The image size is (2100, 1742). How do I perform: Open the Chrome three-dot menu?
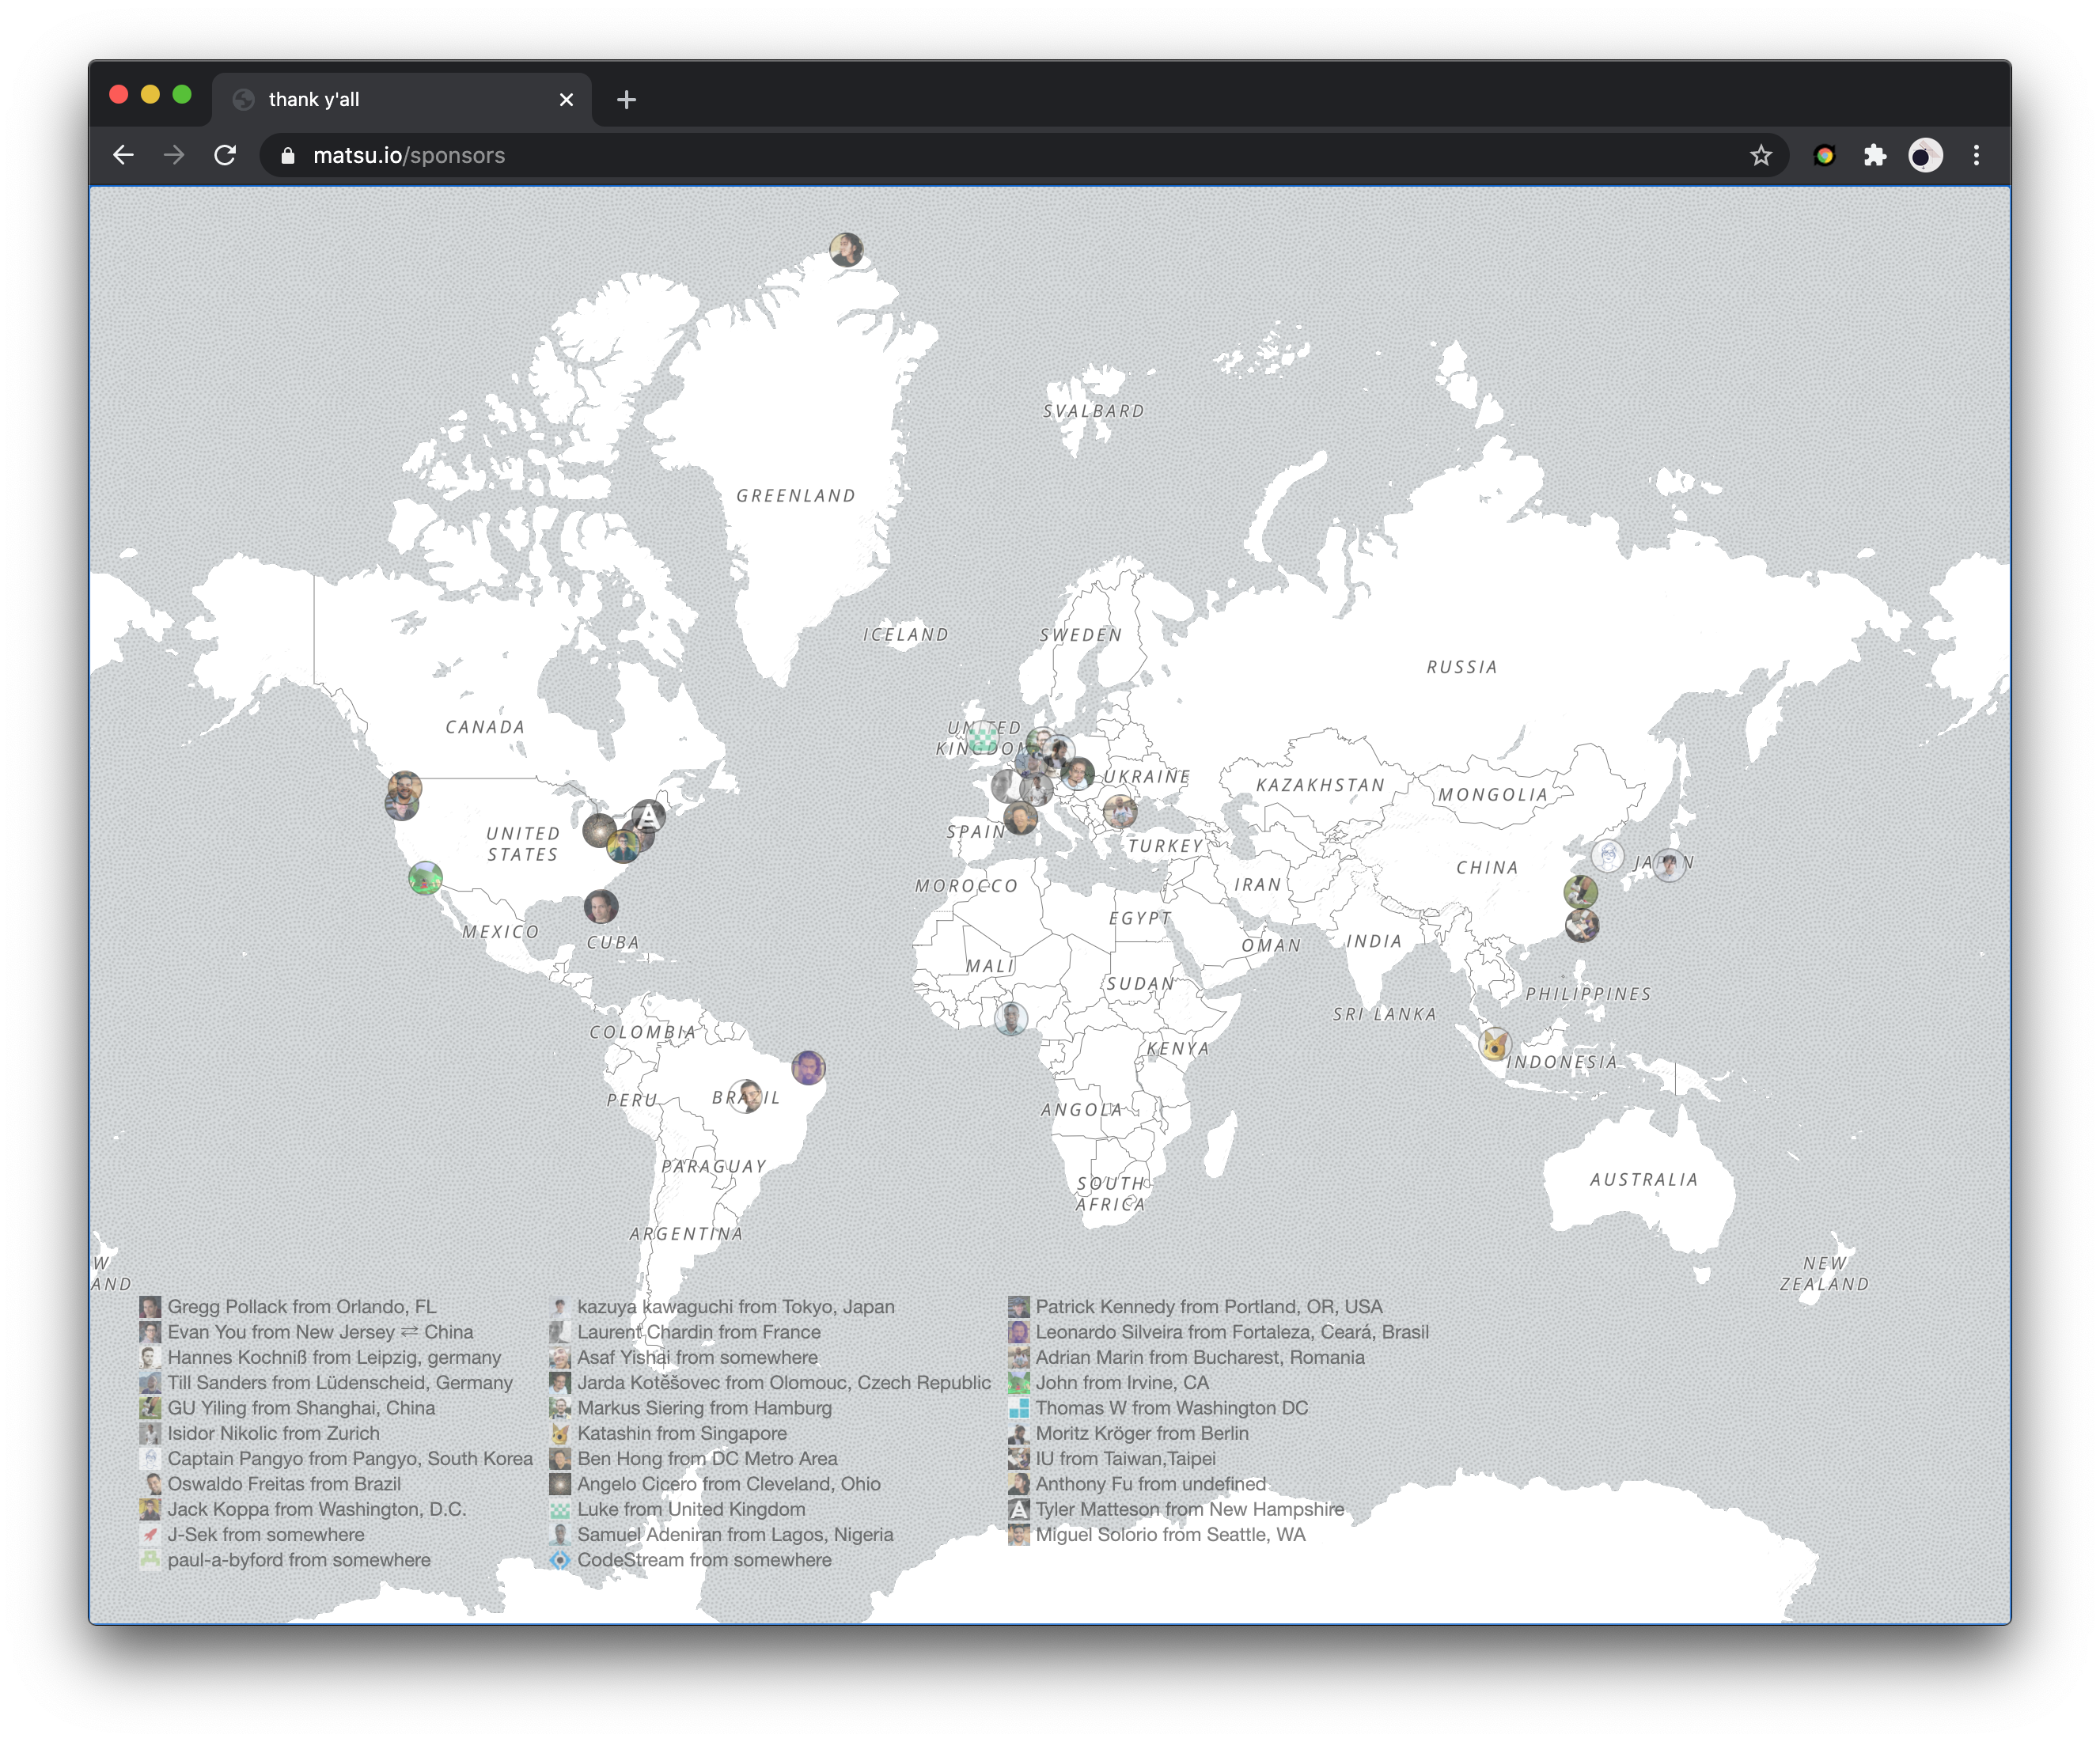coord(1975,155)
